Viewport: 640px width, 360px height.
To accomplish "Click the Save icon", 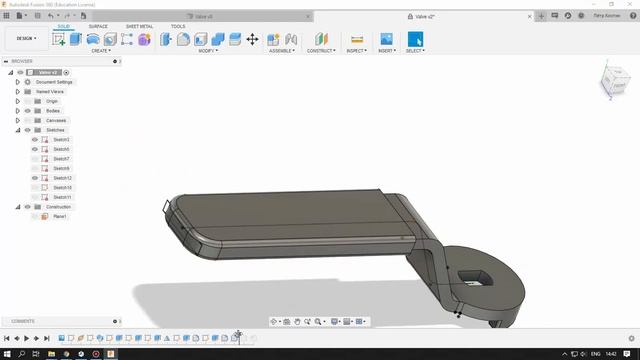I will (x=37, y=16).
